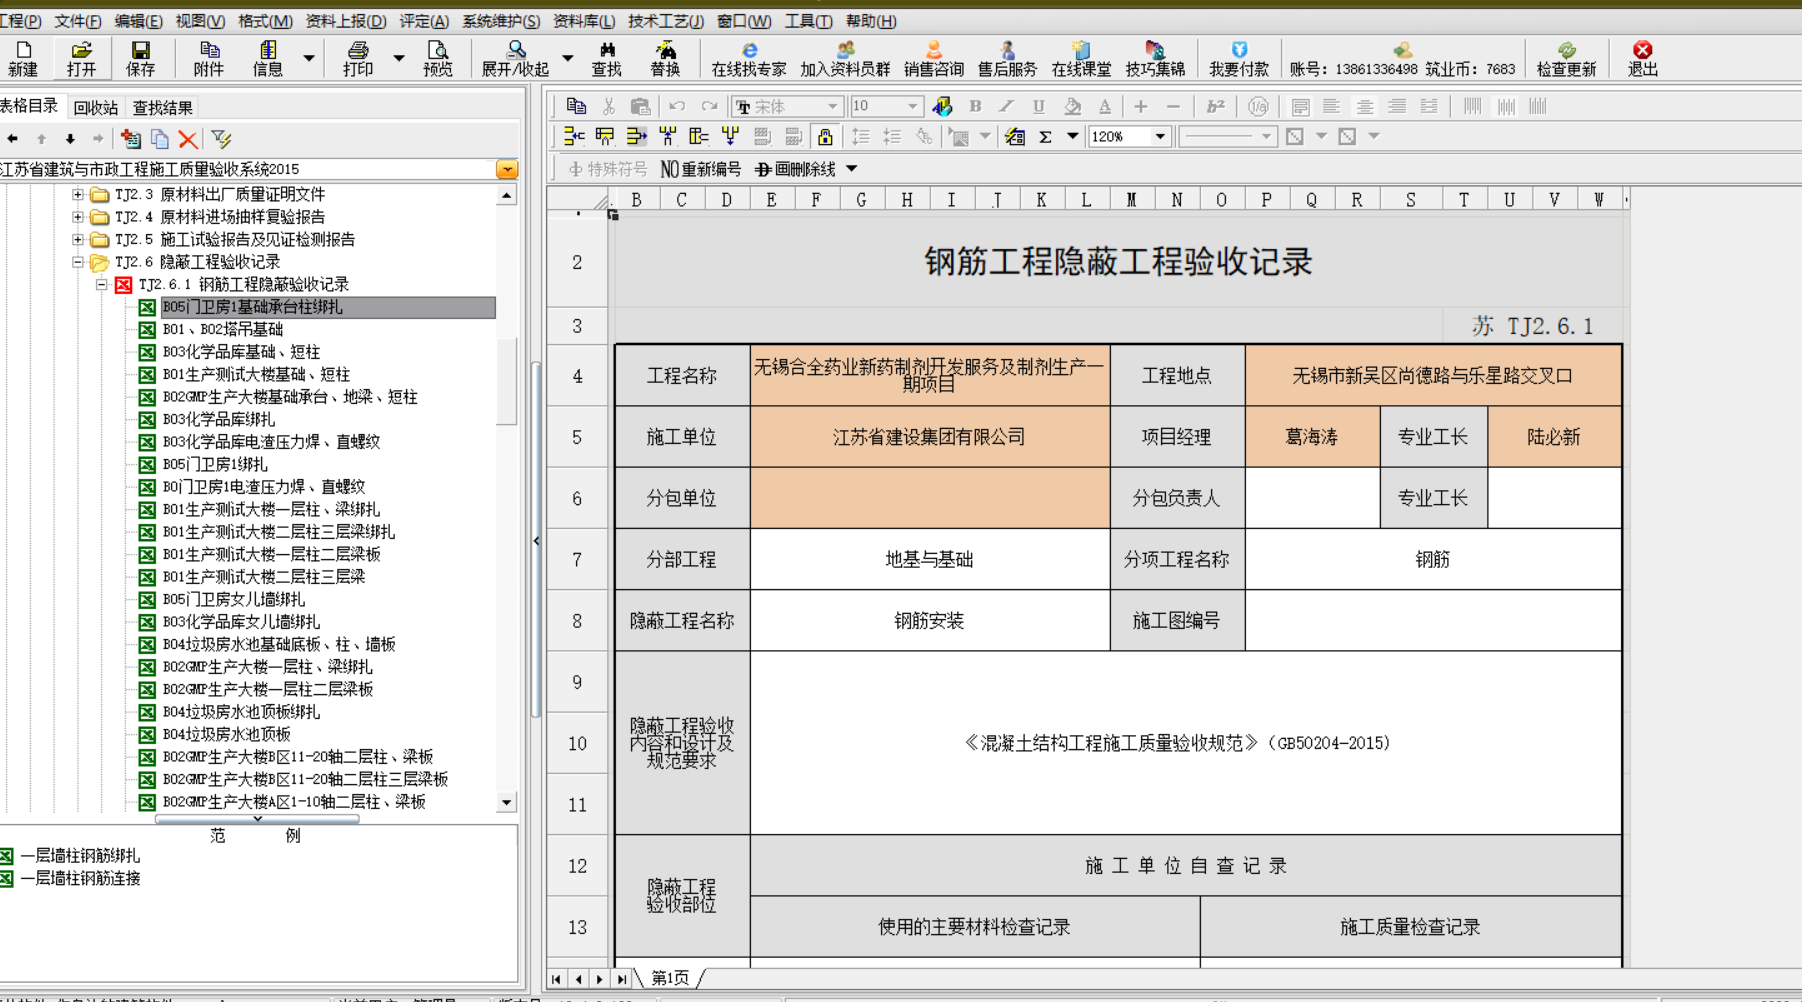
Task: Select tree item B01、B02塔吊基础
Action: click(223, 329)
